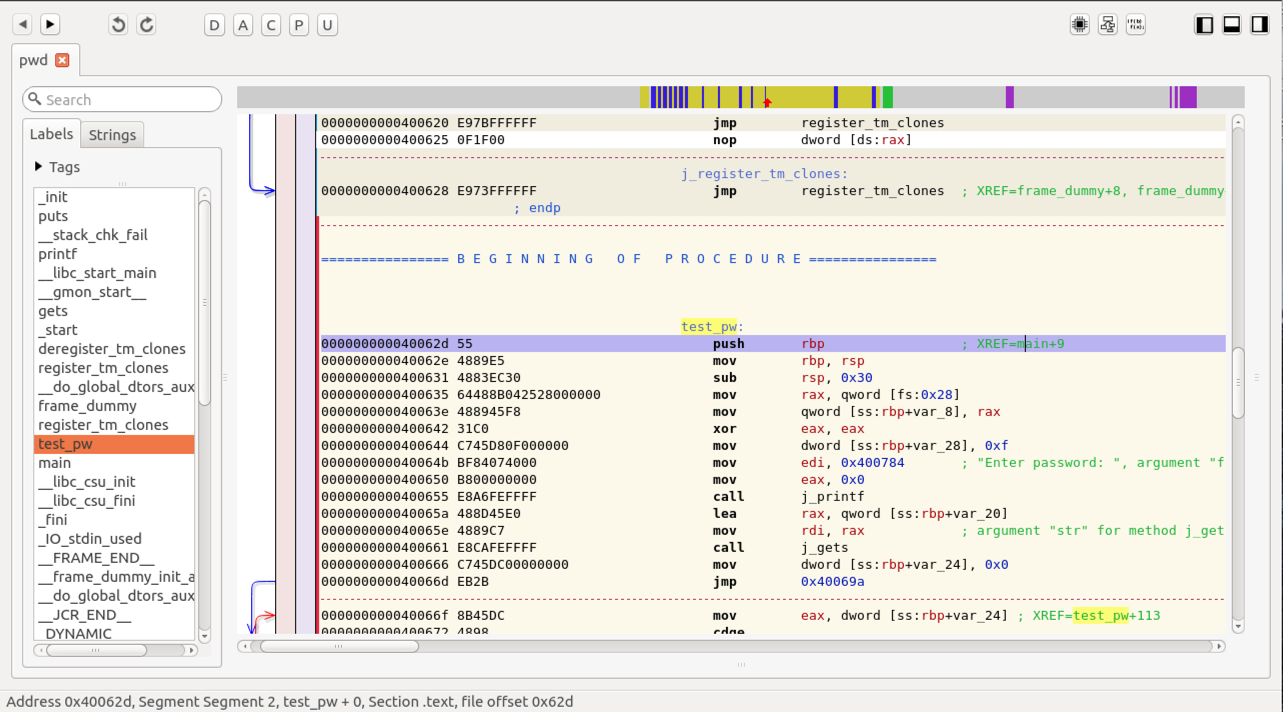Click the green segment in the navigation bar

(888, 97)
